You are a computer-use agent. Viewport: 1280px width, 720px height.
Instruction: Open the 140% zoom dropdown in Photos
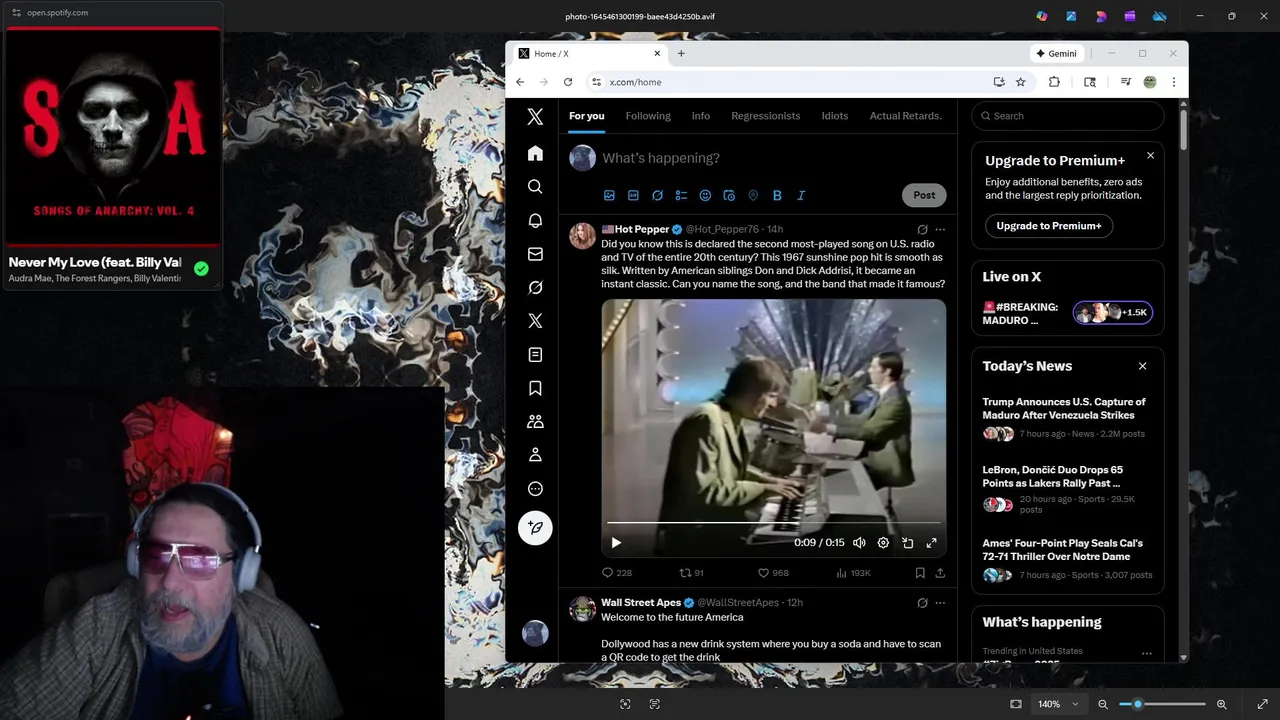pyautogui.click(x=1058, y=704)
